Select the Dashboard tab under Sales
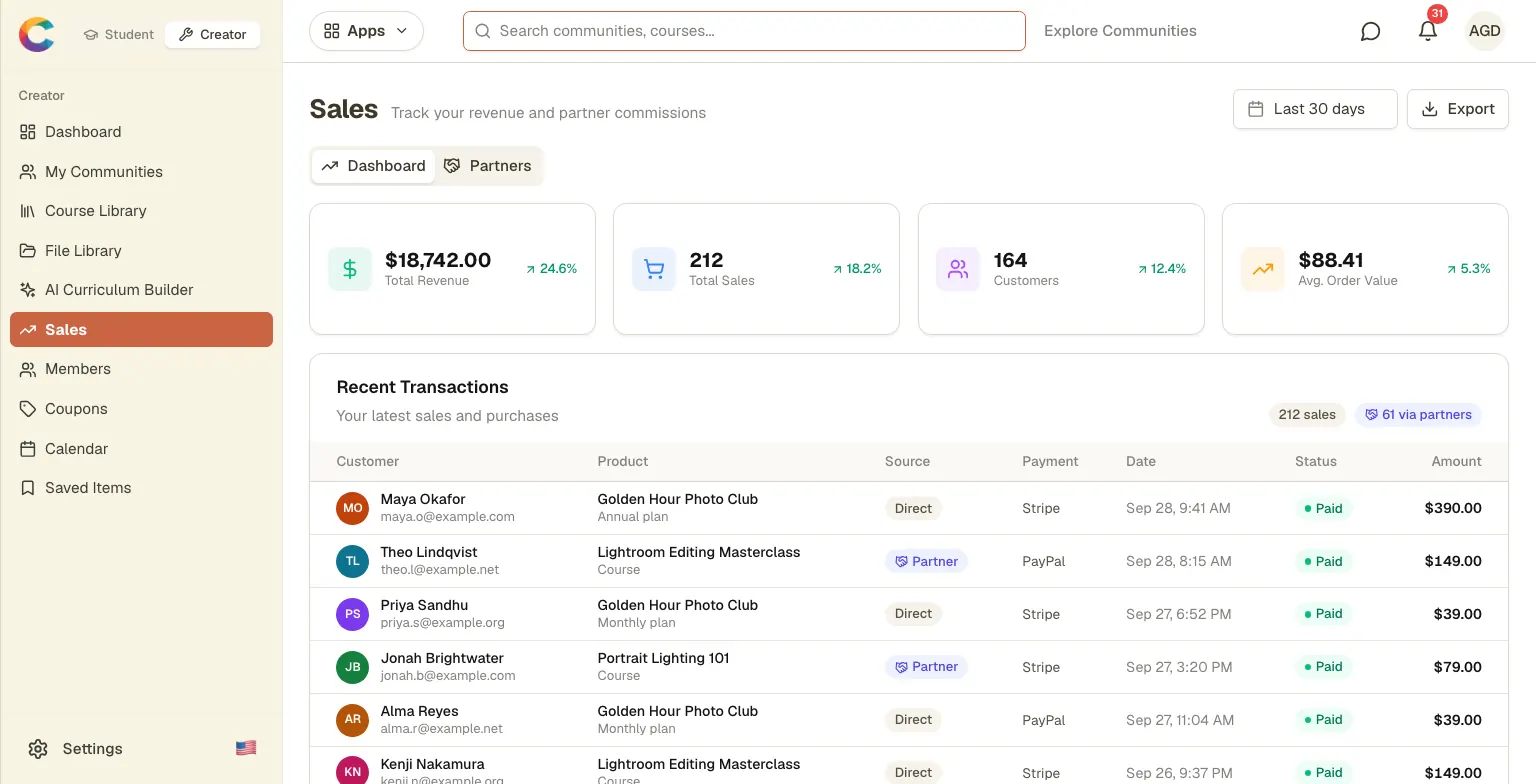 tap(373, 166)
